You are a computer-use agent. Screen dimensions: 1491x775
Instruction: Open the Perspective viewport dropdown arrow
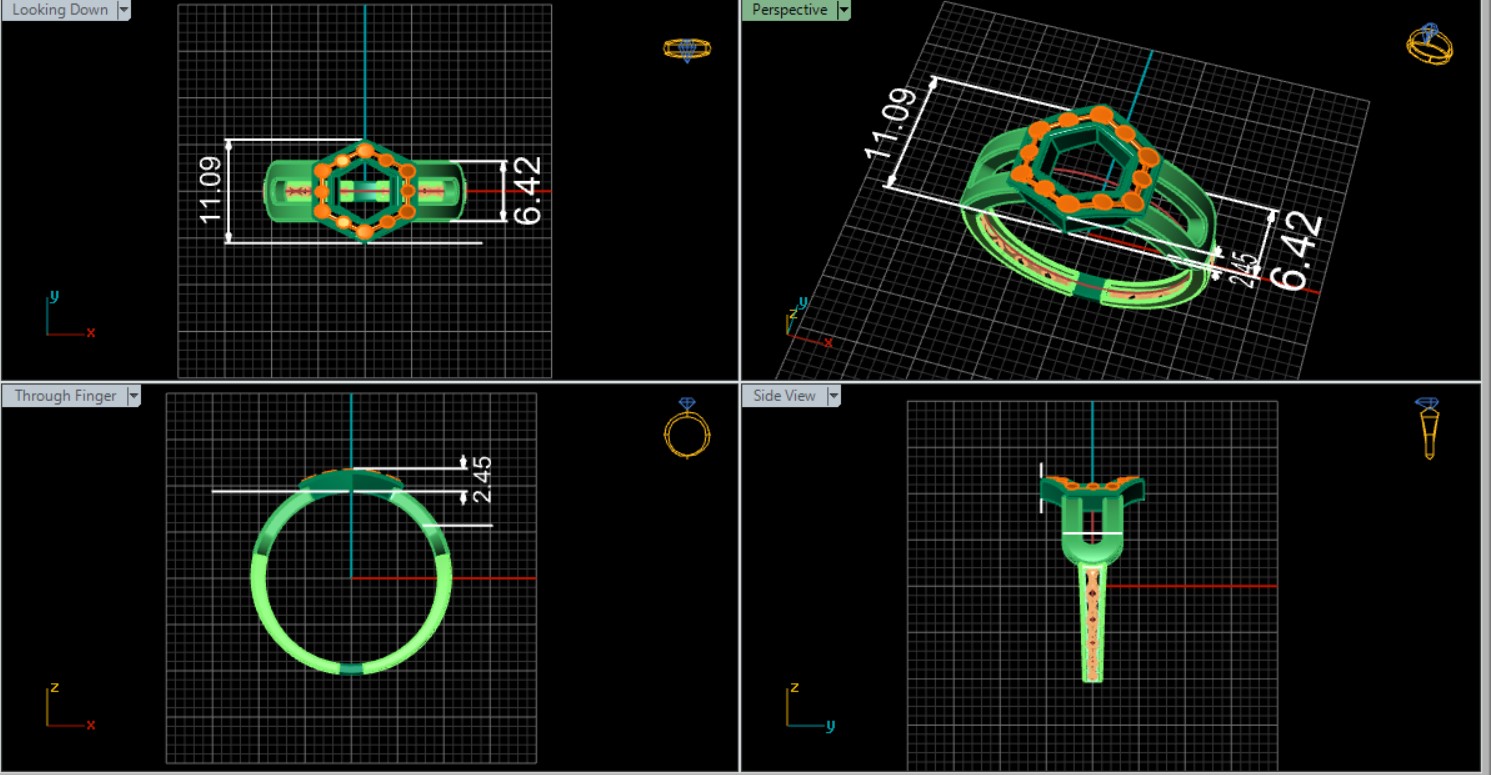pyautogui.click(x=844, y=10)
